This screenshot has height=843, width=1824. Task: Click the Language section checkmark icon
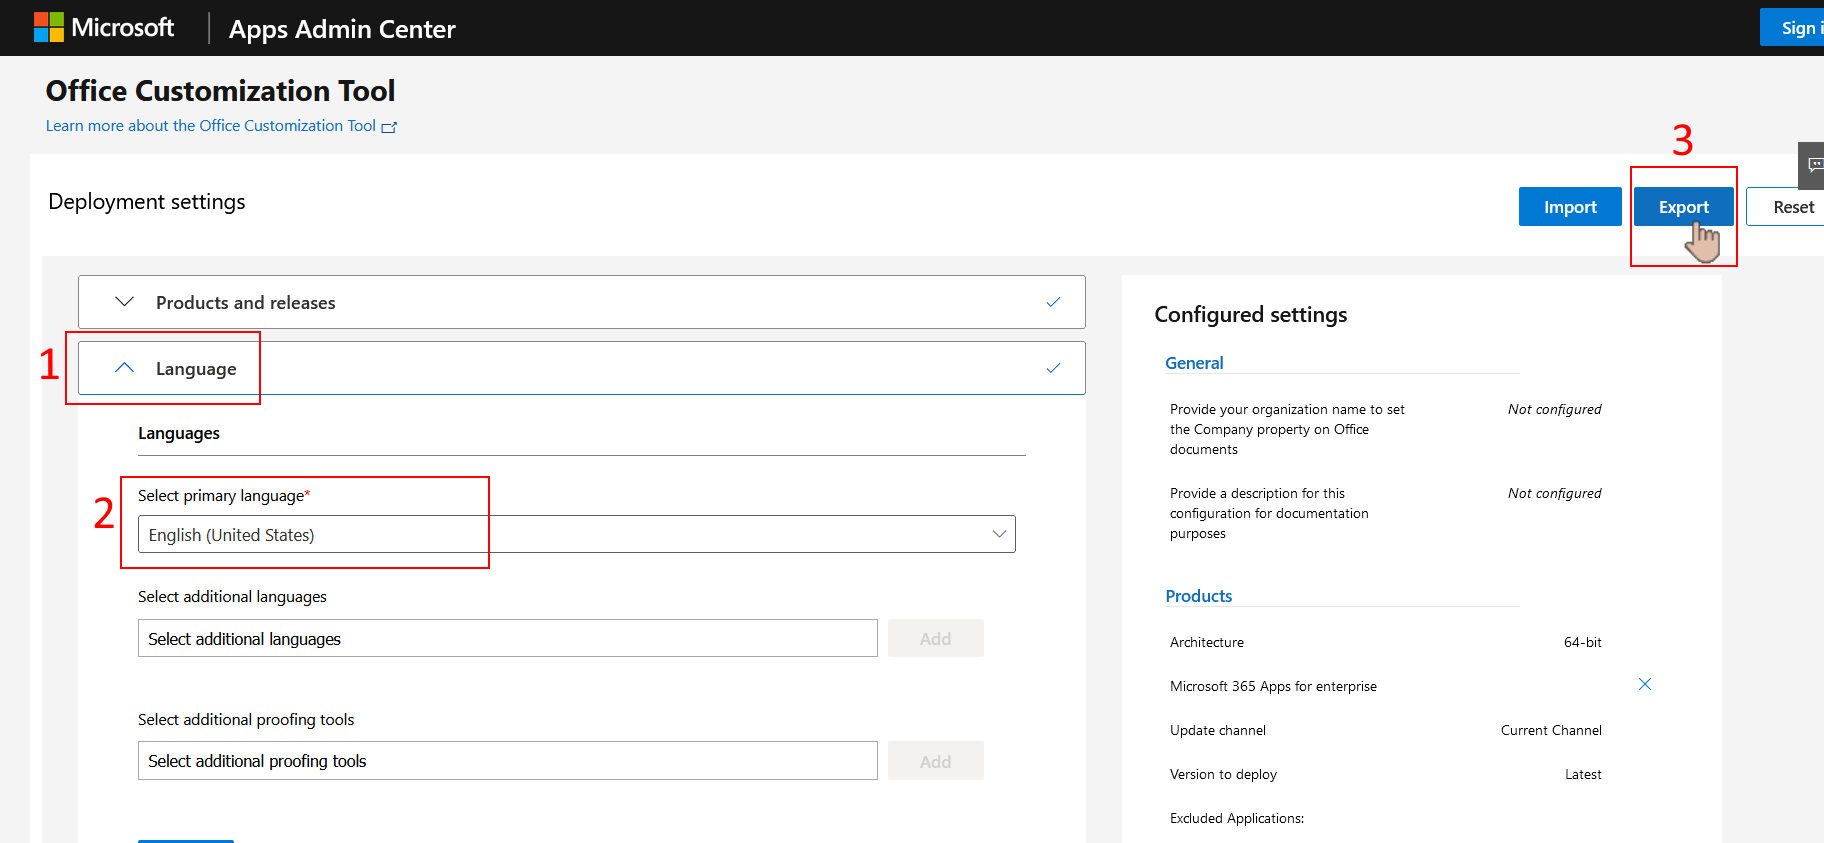(x=1053, y=368)
